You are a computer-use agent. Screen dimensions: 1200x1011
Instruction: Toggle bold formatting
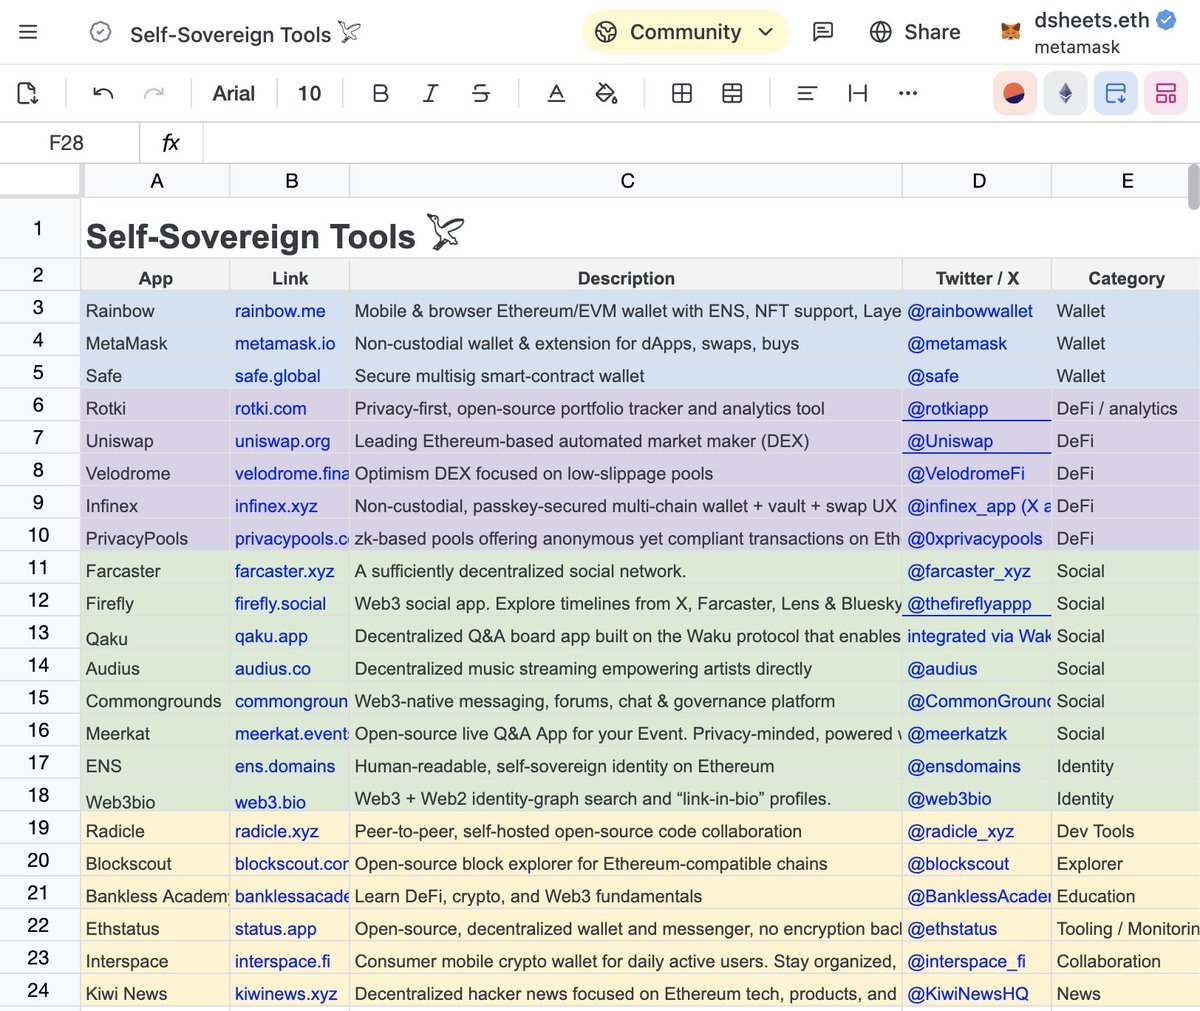click(380, 93)
